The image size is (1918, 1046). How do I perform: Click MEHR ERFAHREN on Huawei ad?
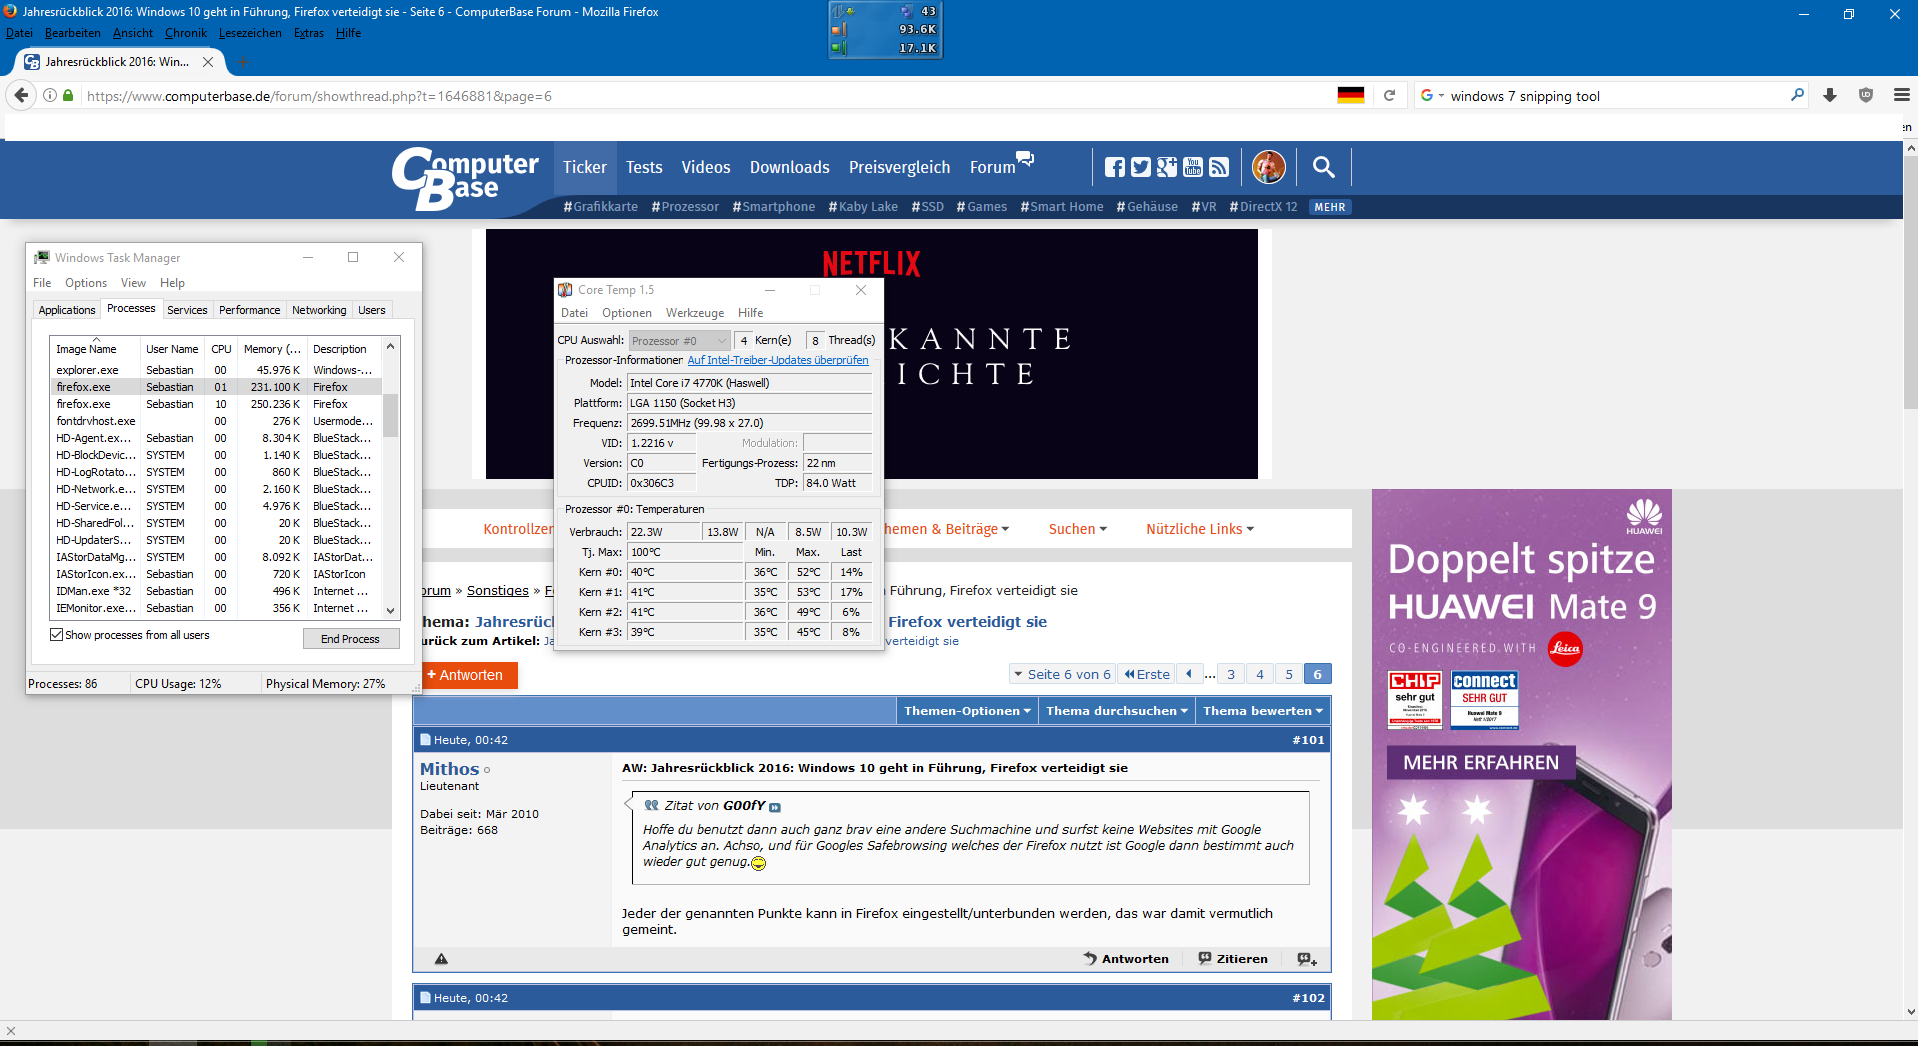coord(1481,763)
